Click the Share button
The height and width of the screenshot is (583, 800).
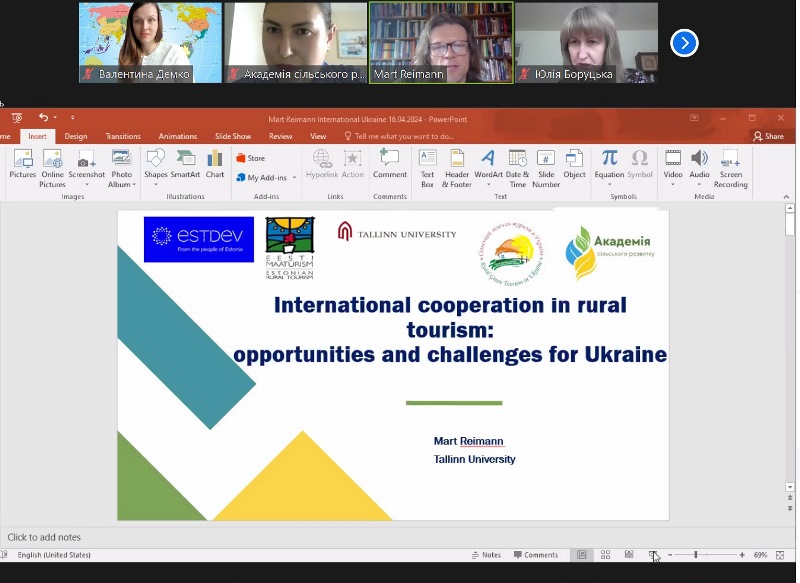coord(769,136)
